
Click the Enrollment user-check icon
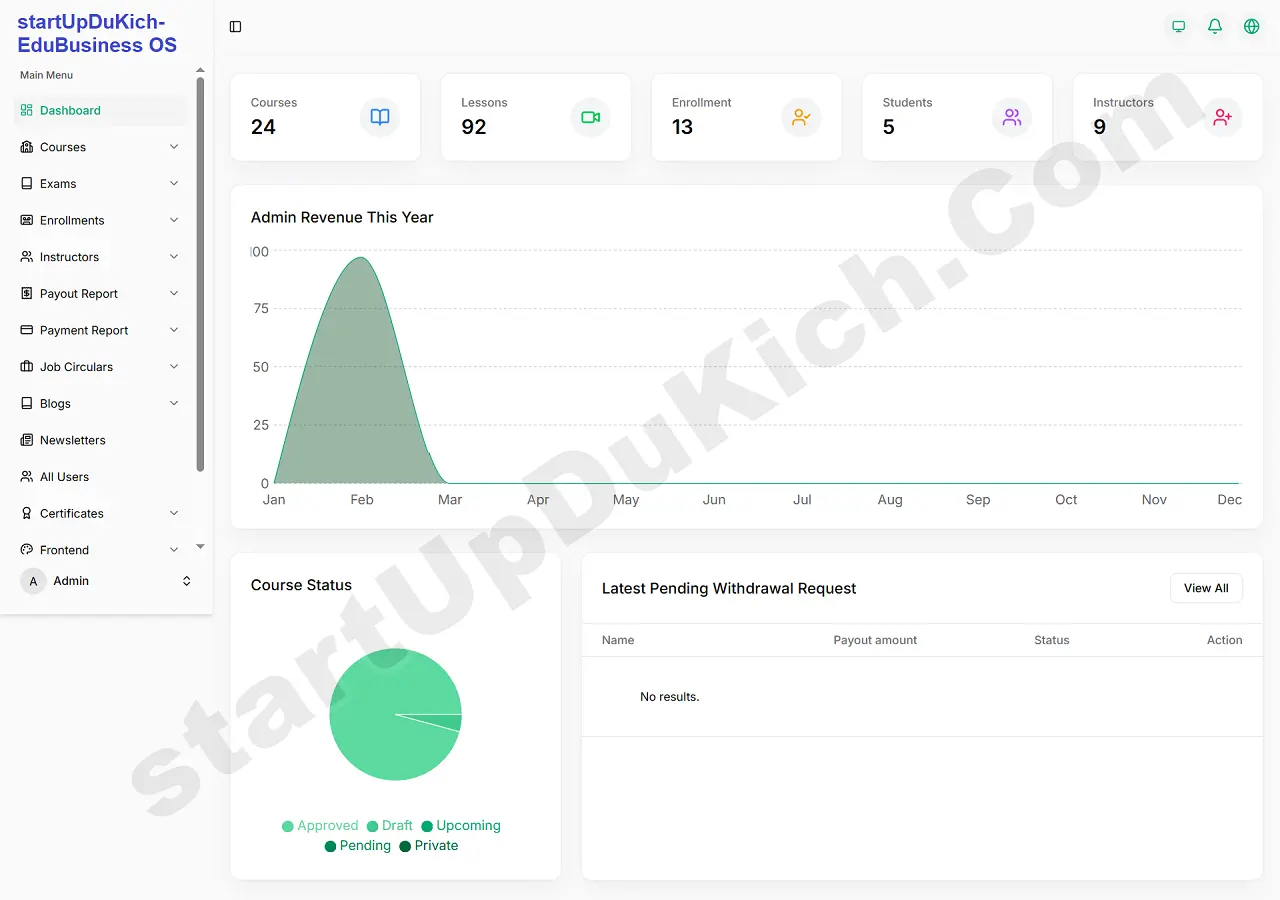[x=801, y=117]
